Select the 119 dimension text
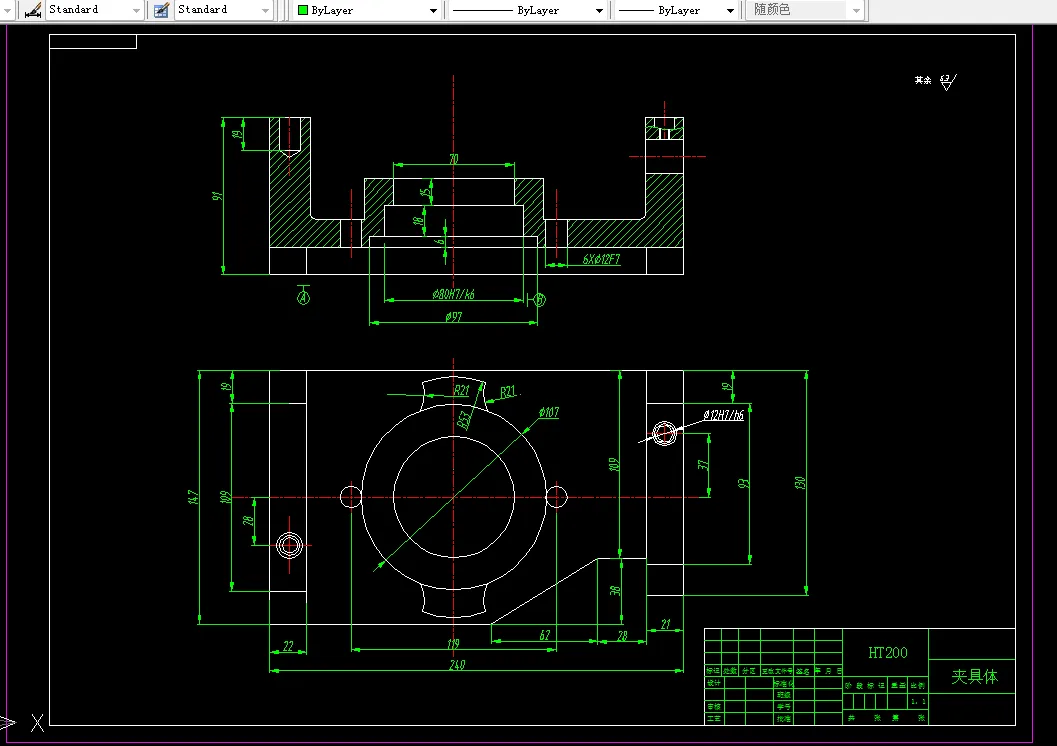The width and height of the screenshot is (1057, 746). coord(453,644)
